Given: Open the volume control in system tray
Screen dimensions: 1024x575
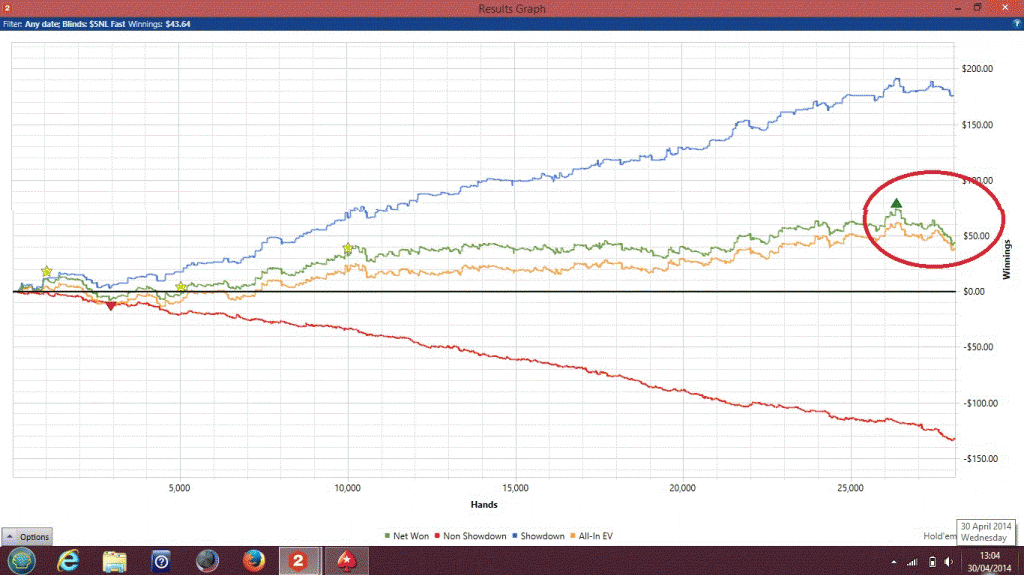Looking at the screenshot, I should (x=947, y=561).
